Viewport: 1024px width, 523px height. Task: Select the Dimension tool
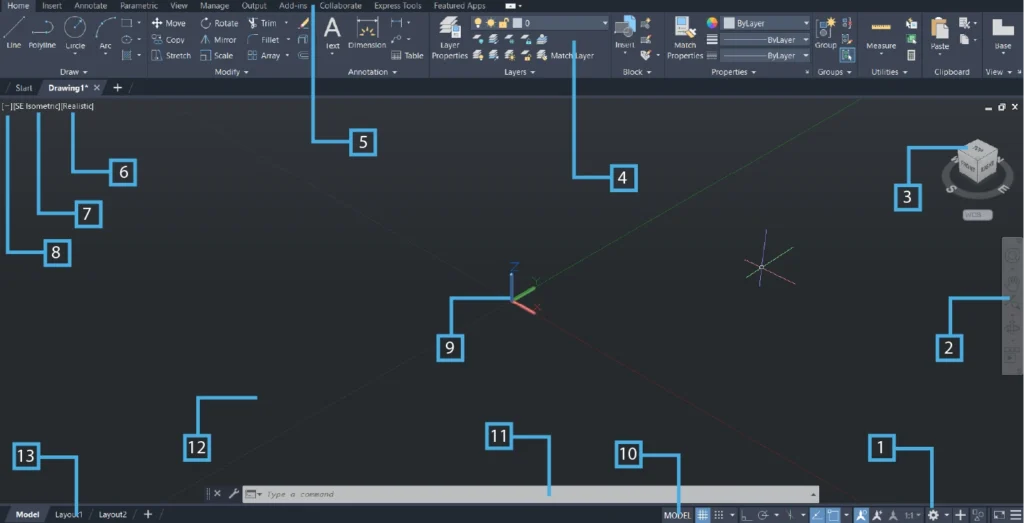click(367, 34)
